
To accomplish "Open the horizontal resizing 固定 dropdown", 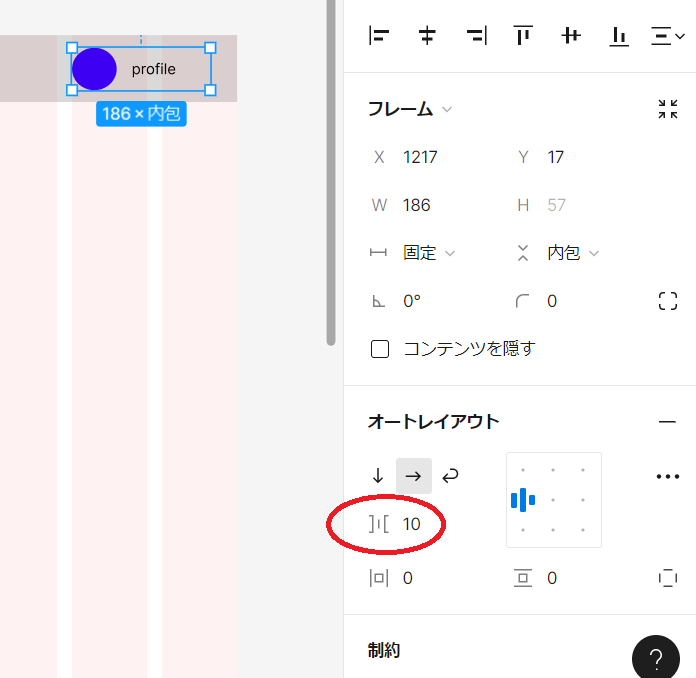I will point(428,253).
